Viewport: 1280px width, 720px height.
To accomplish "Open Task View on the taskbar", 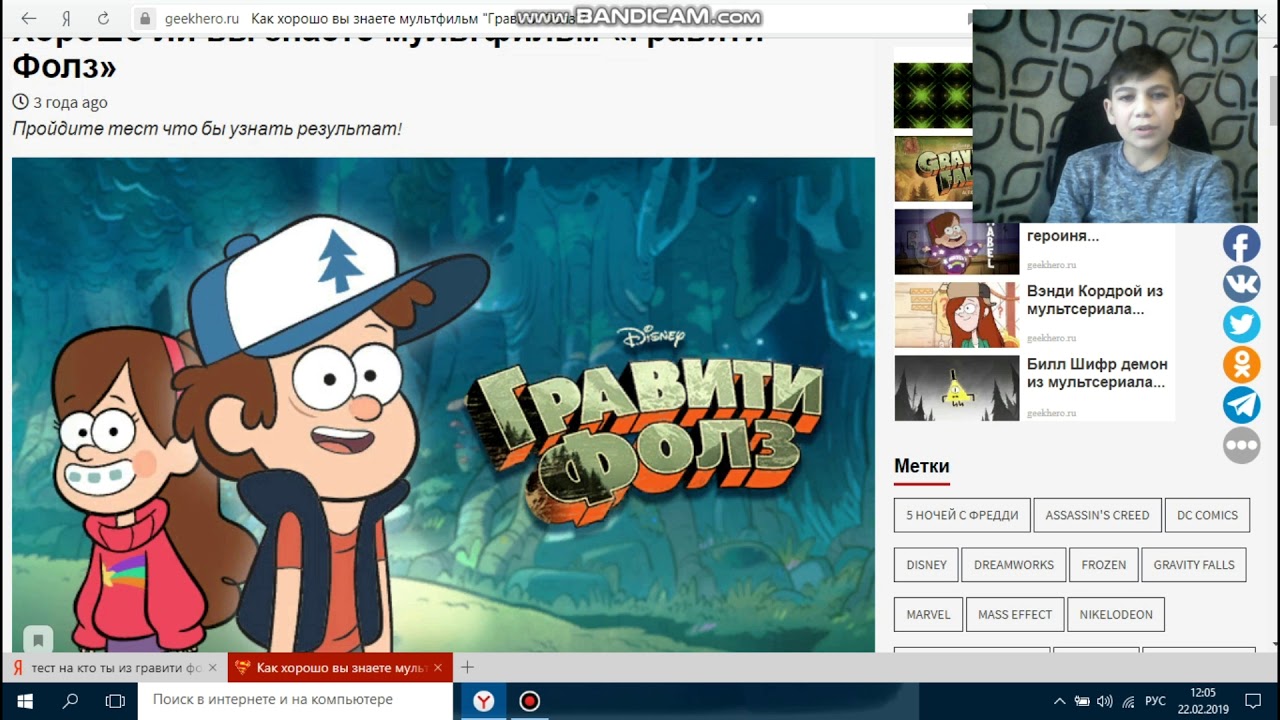I will tap(115, 701).
